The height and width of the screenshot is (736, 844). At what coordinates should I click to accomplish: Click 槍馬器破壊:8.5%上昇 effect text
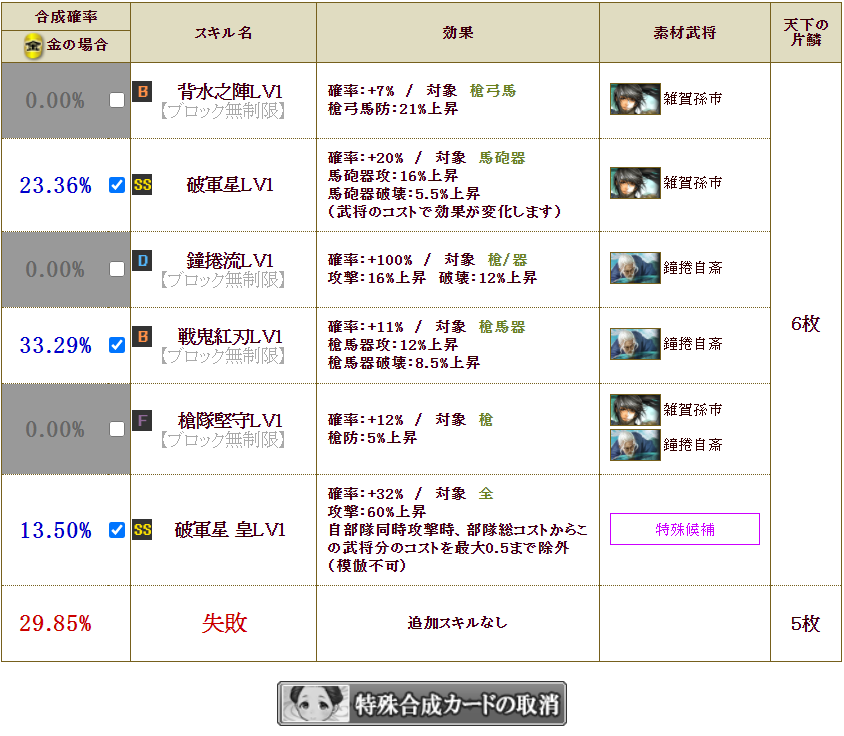click(x=404, y=363)
